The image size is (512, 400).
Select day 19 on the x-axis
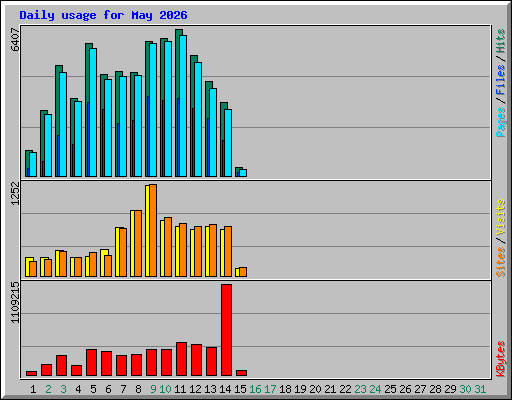coord(300,389)
